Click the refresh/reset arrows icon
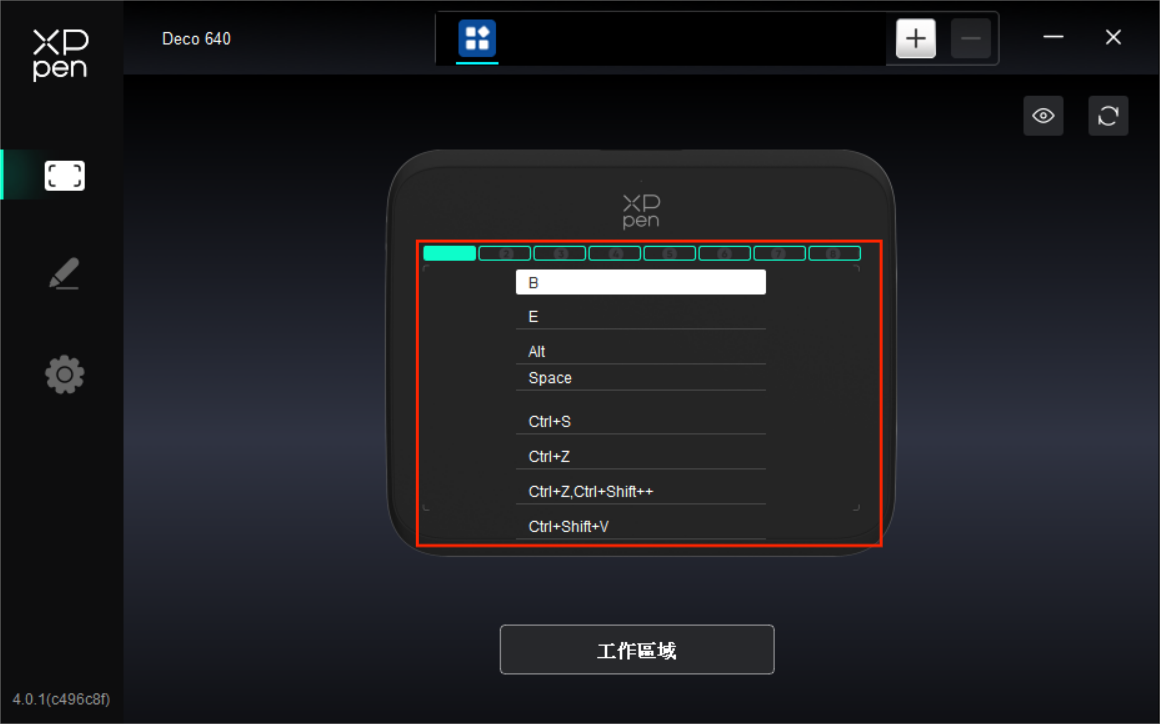This screenshot has width=1160, height=724. coord(1107,116)
